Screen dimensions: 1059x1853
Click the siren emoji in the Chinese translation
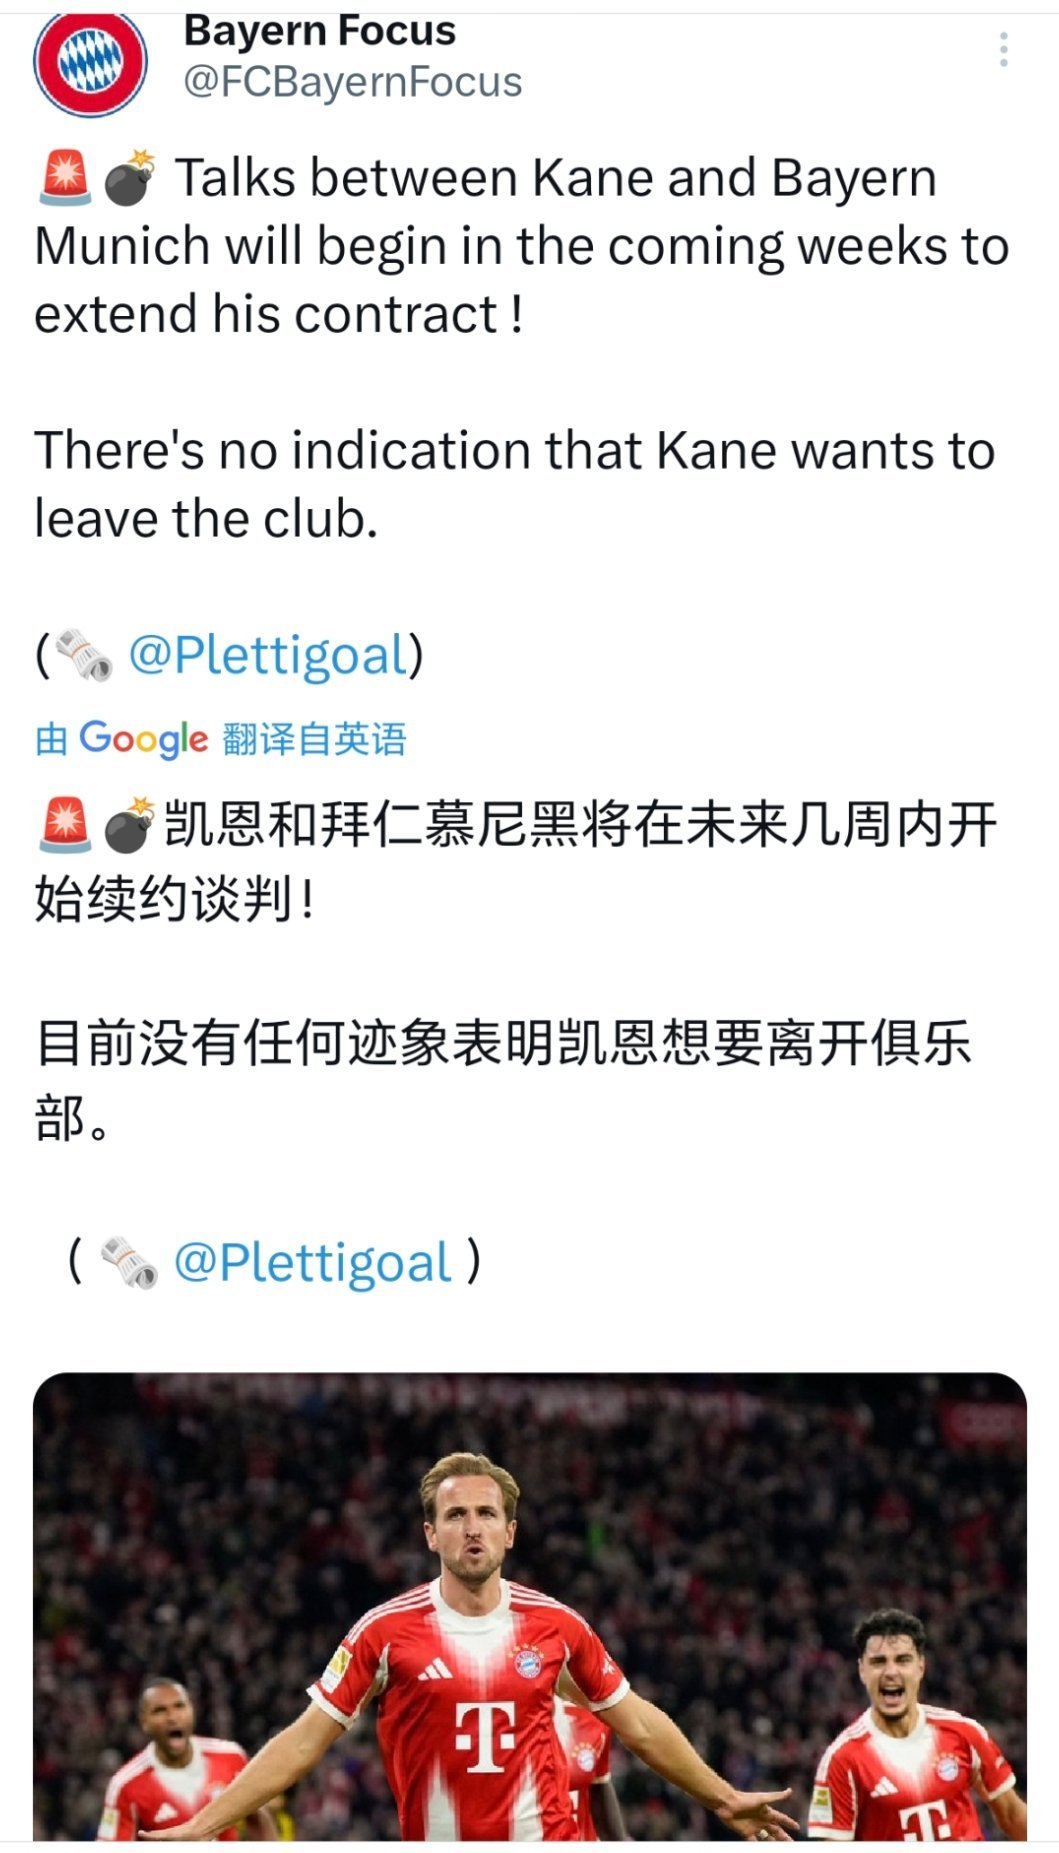[65, 825]
